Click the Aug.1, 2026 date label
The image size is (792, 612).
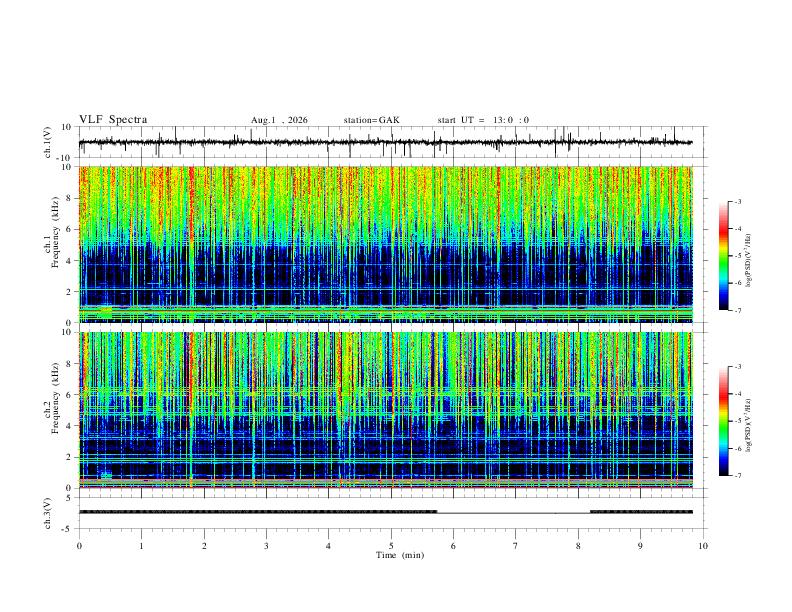279,120
